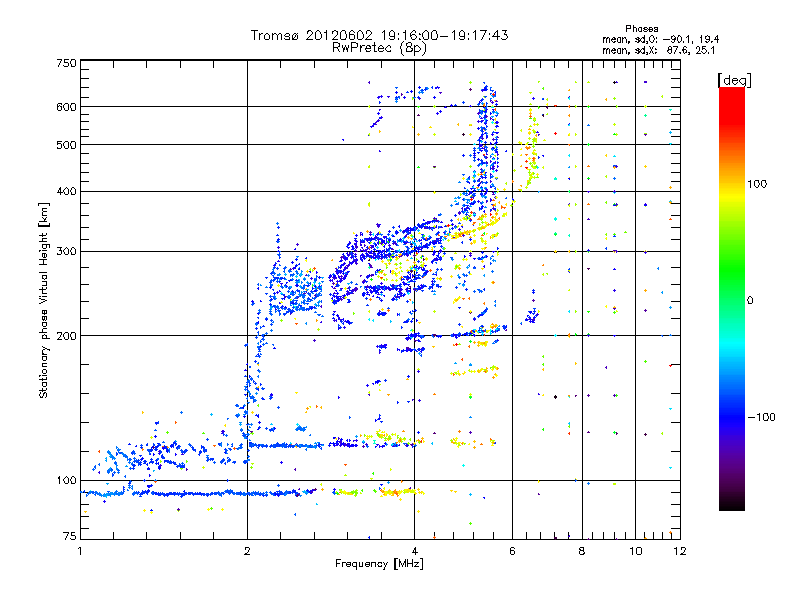Click the x-axis tick label '10'
800x600 pixels.
click(635, 551)
